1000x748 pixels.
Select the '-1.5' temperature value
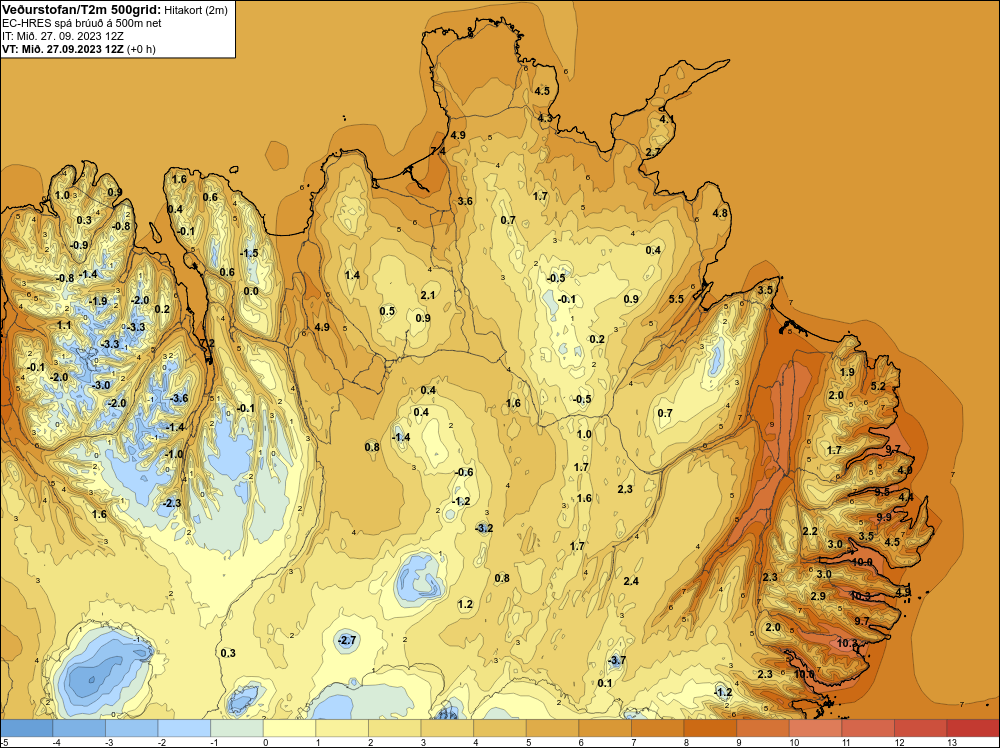(x=249, y=253)
